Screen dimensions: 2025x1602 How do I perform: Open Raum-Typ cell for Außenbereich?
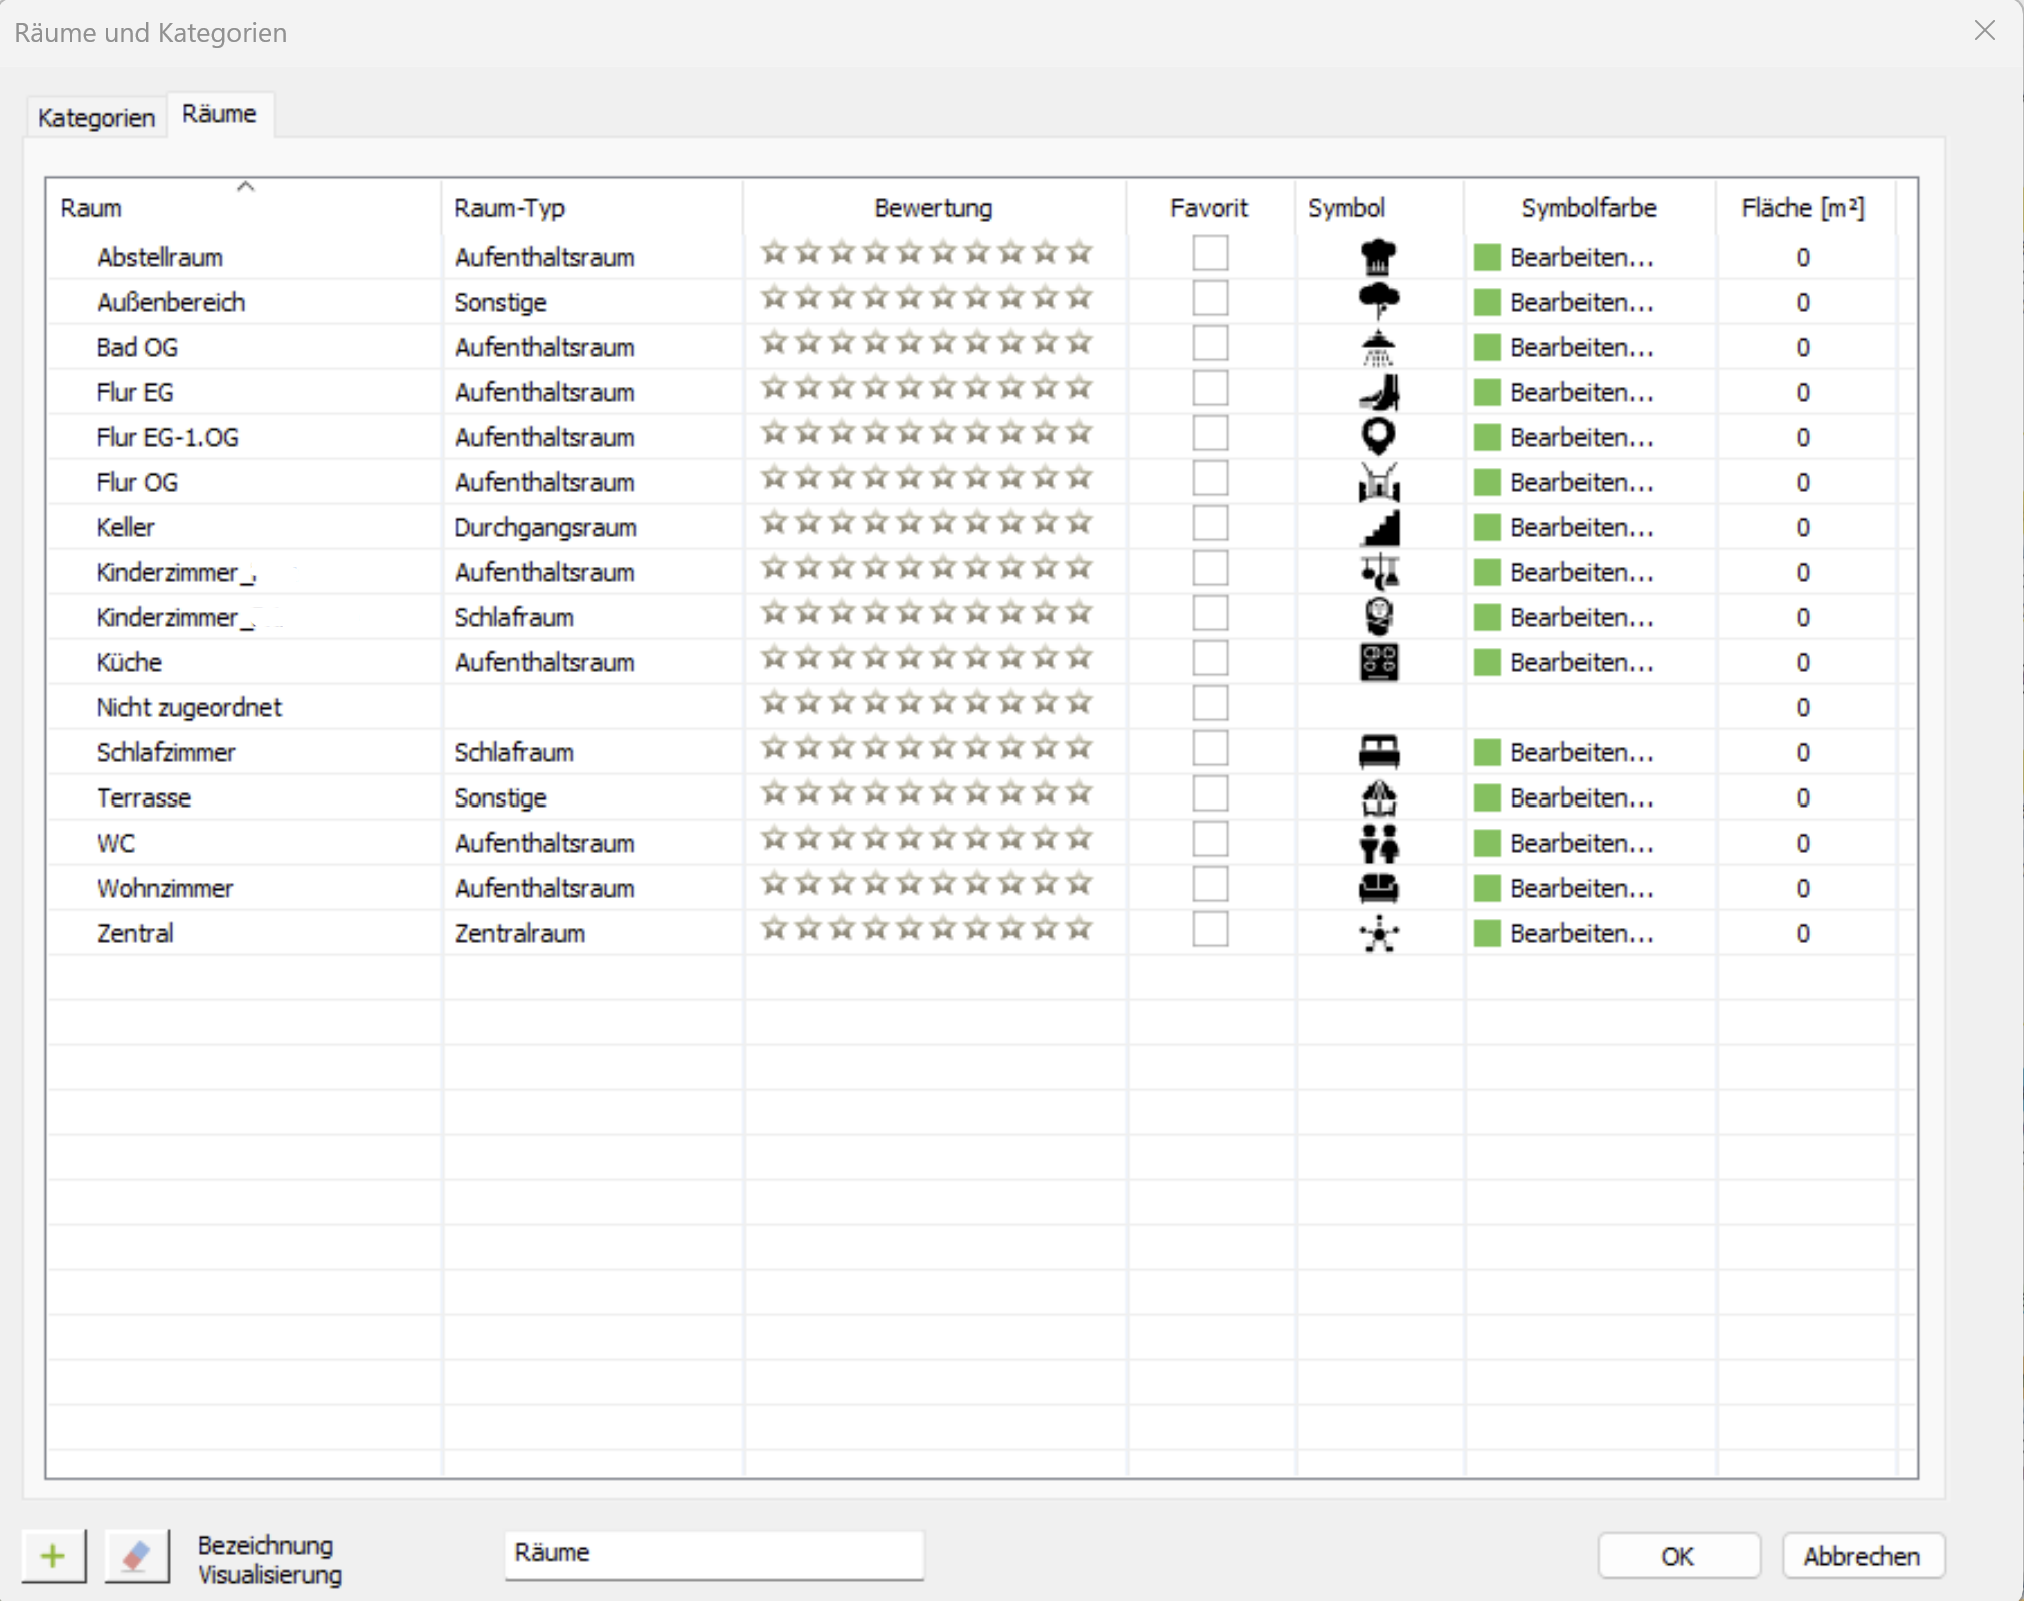click(x=592, y=302)
